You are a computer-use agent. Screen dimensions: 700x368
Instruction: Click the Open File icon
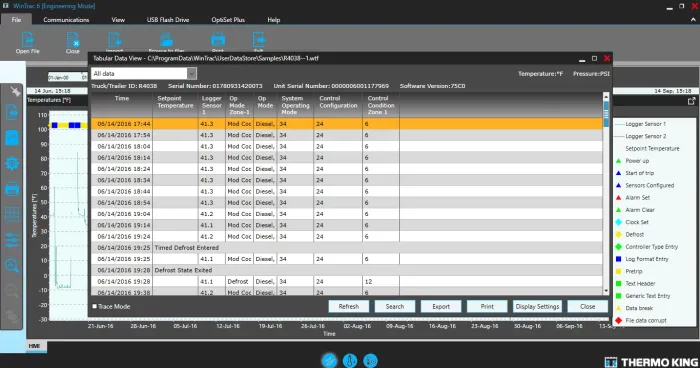point(28,40)
